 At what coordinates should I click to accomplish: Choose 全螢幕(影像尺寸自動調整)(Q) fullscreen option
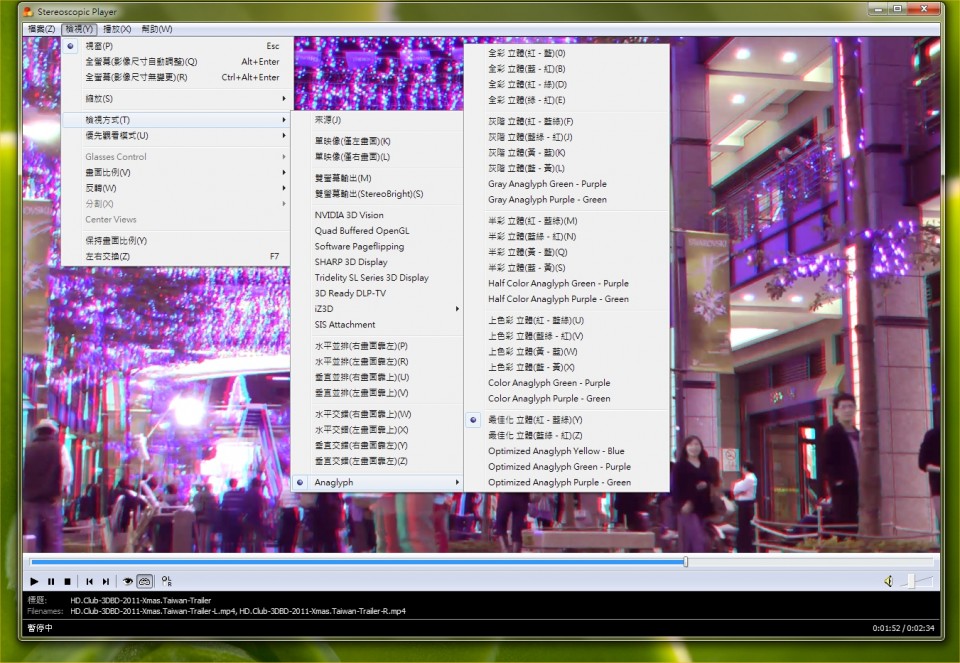pyautogui.click(x=176, y=62)
